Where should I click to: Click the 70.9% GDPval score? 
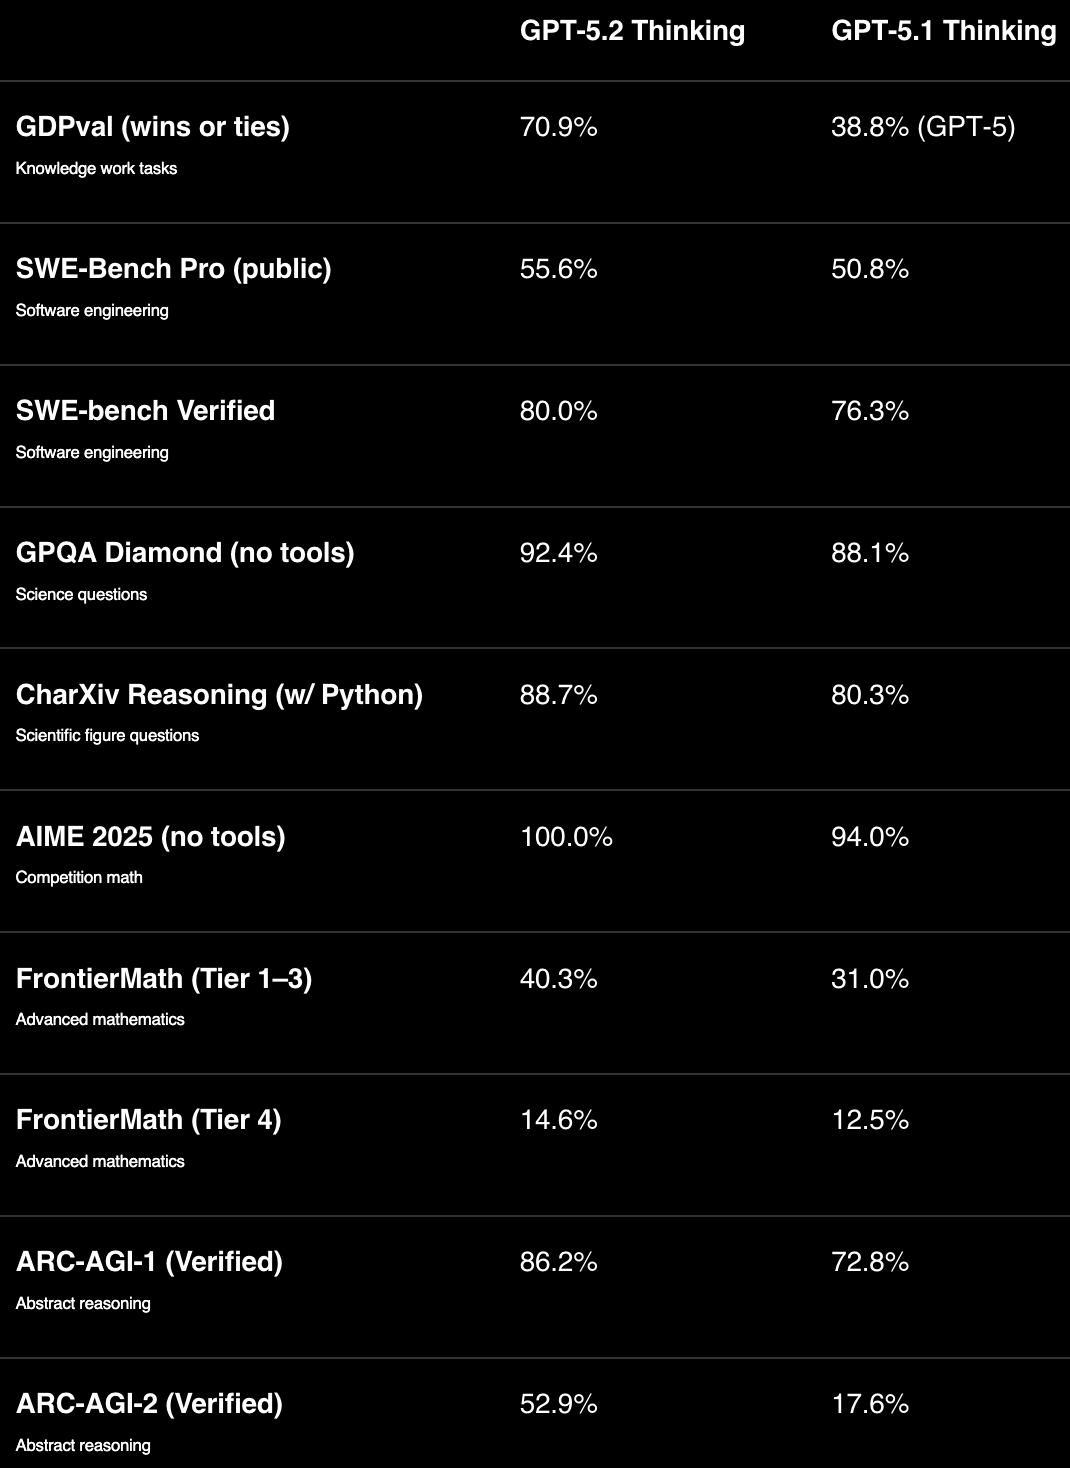pos(558,127)
